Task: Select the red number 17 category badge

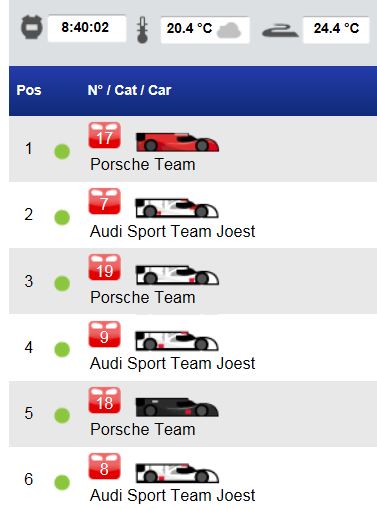Action: [x=104, y=135]
